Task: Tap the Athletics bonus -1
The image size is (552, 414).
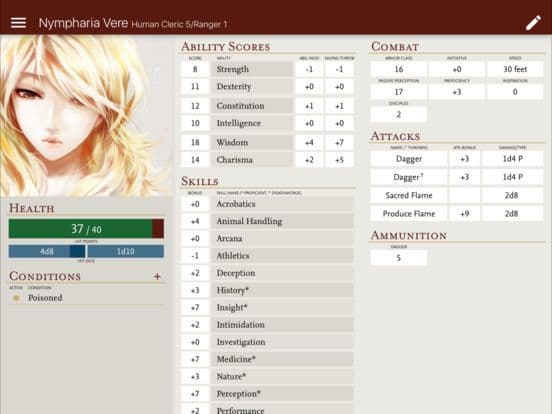Action: pyautogui.click(x=195, y=256)
